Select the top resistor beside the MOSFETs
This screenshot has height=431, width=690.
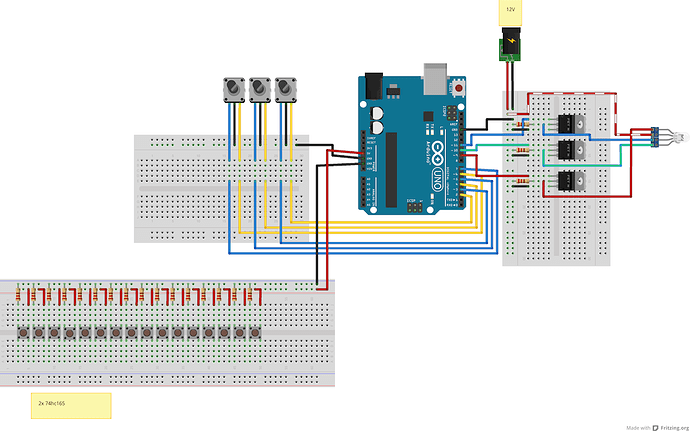click(x=522, y=124)
